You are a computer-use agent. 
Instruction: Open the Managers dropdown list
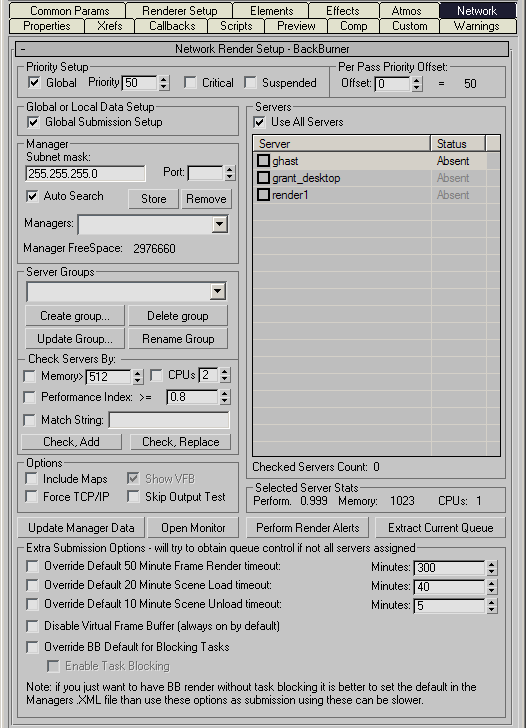(220, 225)
